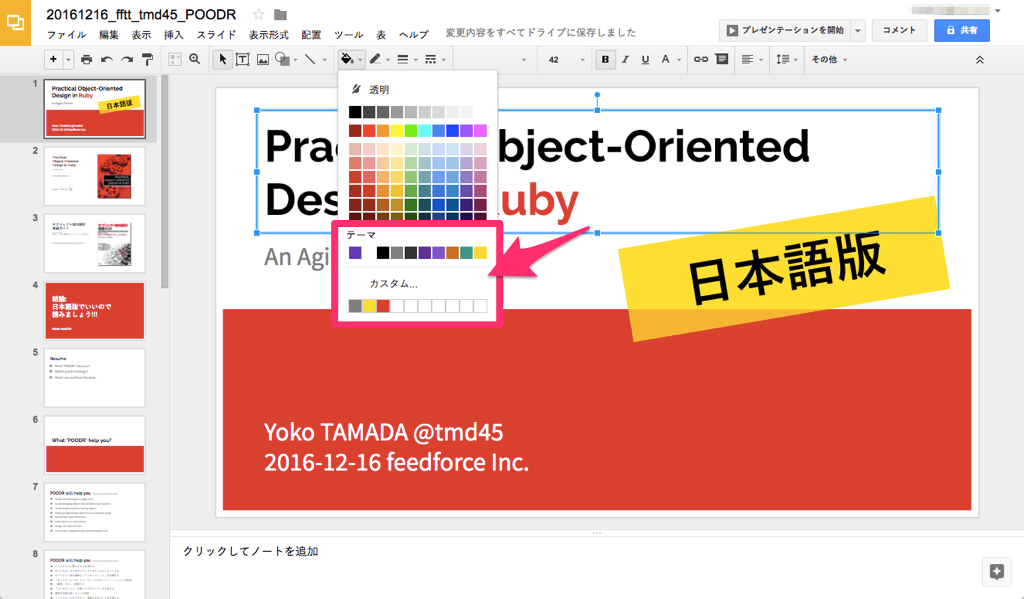The image size is (1024, 599).
Task: Select slide 2 thumbnail in the filmstrip
Action: point(95,176)
